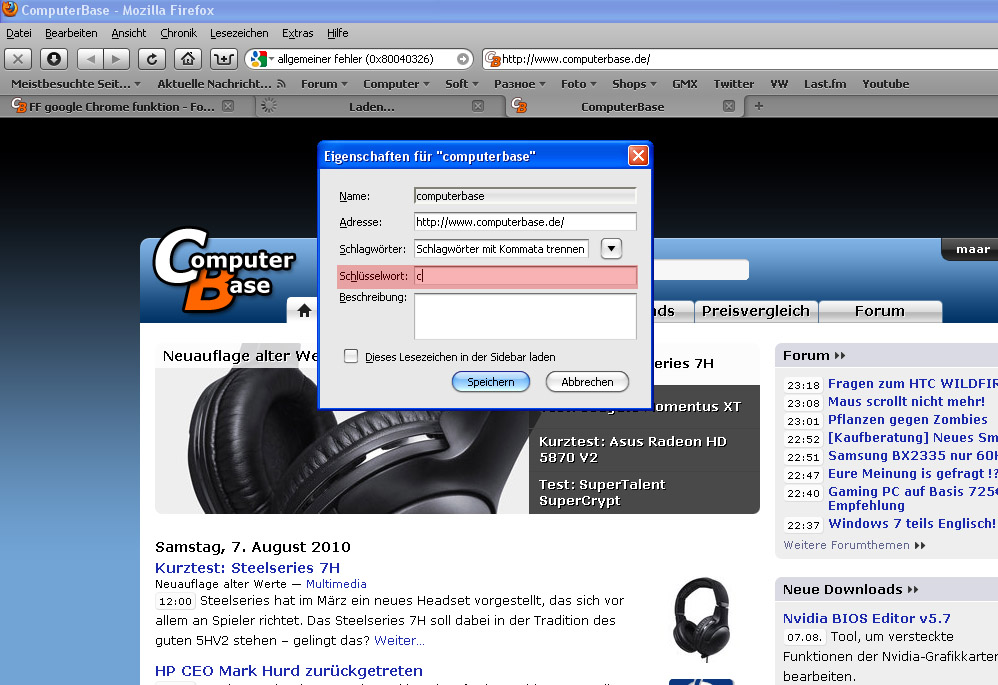
Task: Open the Bearbeiten menu
Action: pos(71,33)
